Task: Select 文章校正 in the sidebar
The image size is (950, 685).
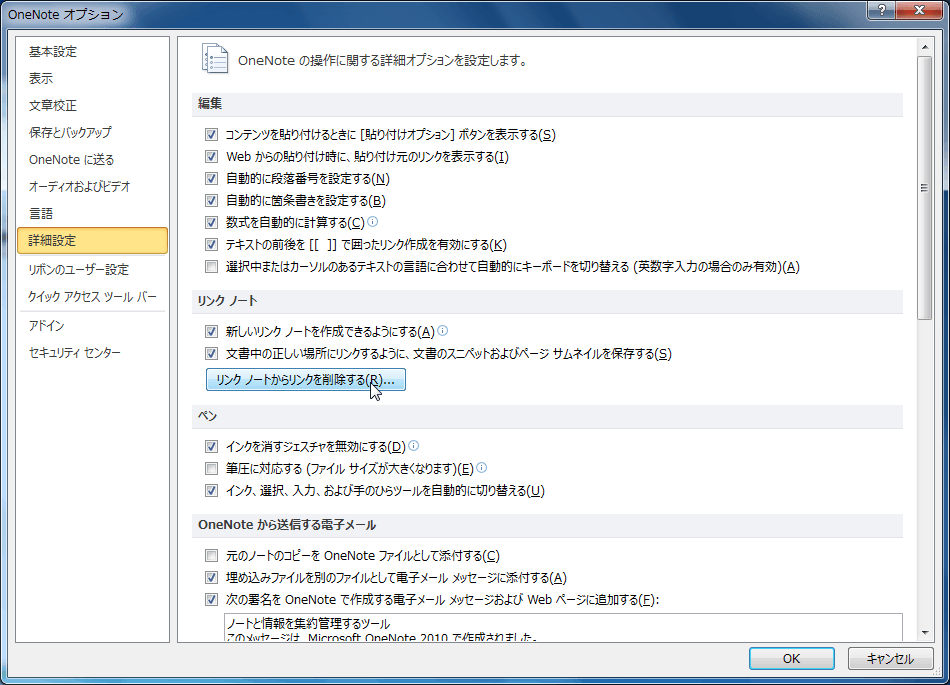Action: [x=92, y=105]
